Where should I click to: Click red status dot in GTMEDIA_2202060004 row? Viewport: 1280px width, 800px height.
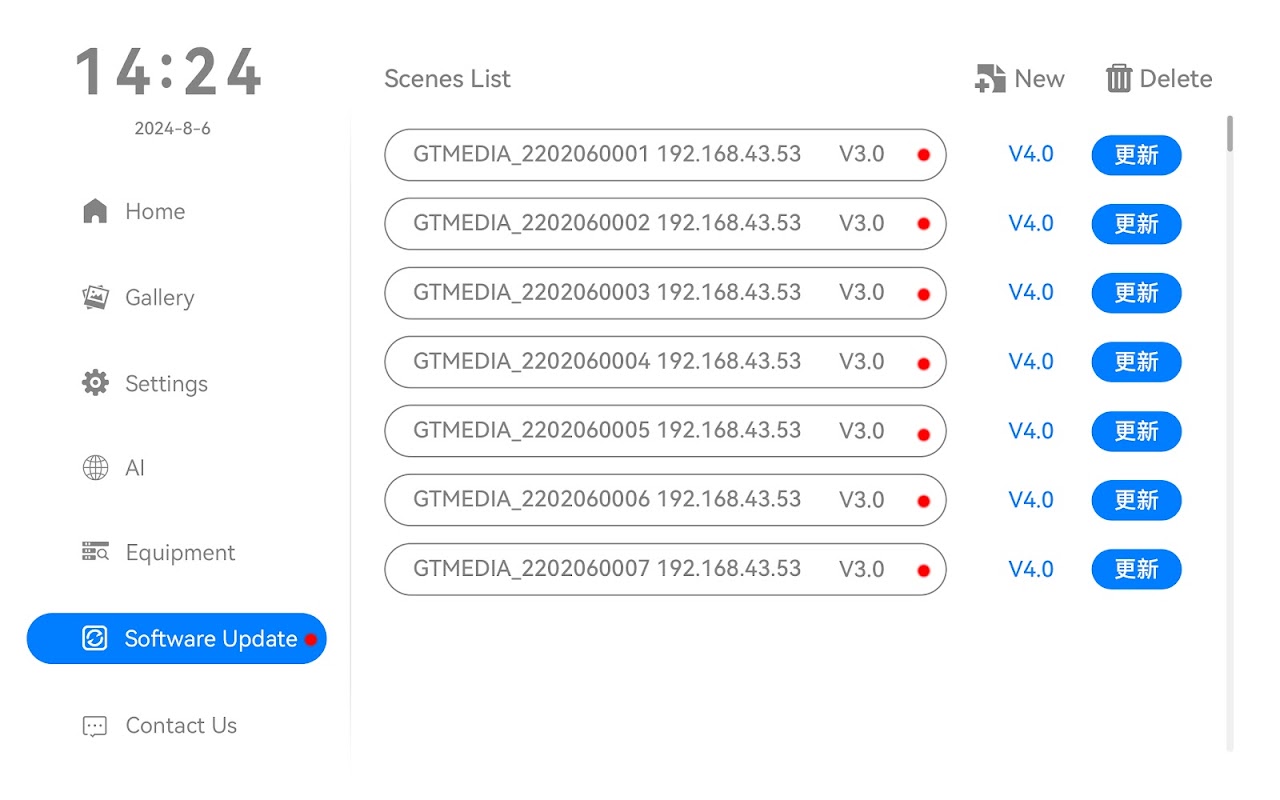[x=924, y=363]
